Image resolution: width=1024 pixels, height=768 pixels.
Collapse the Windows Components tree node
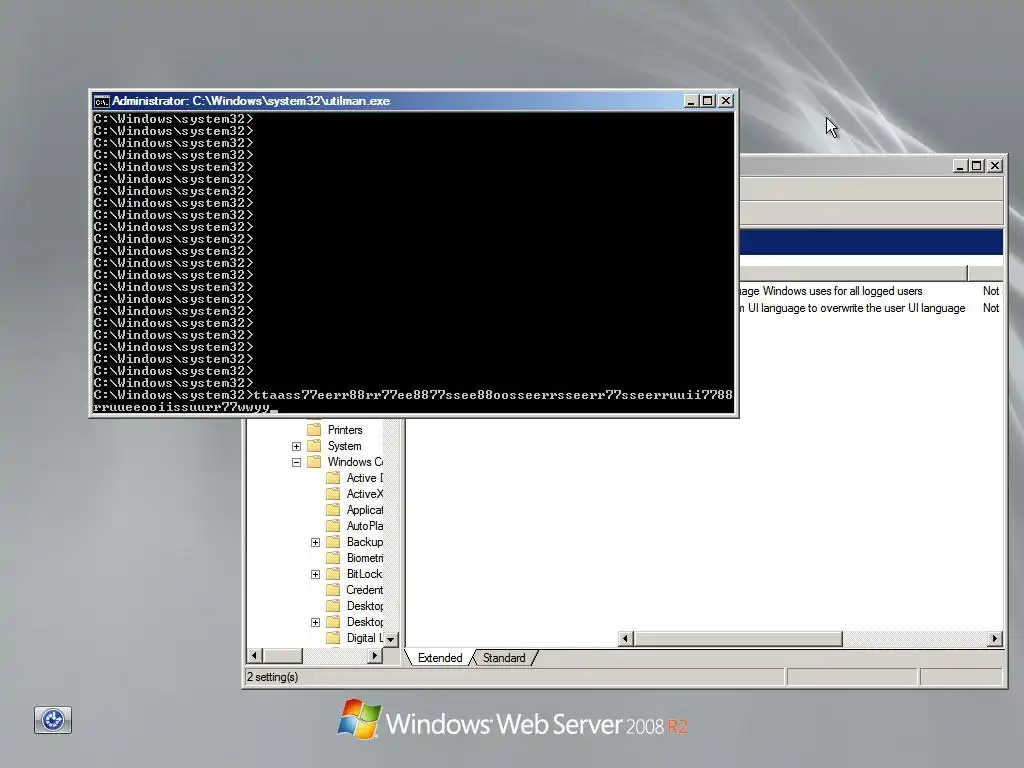pos(296,462)
